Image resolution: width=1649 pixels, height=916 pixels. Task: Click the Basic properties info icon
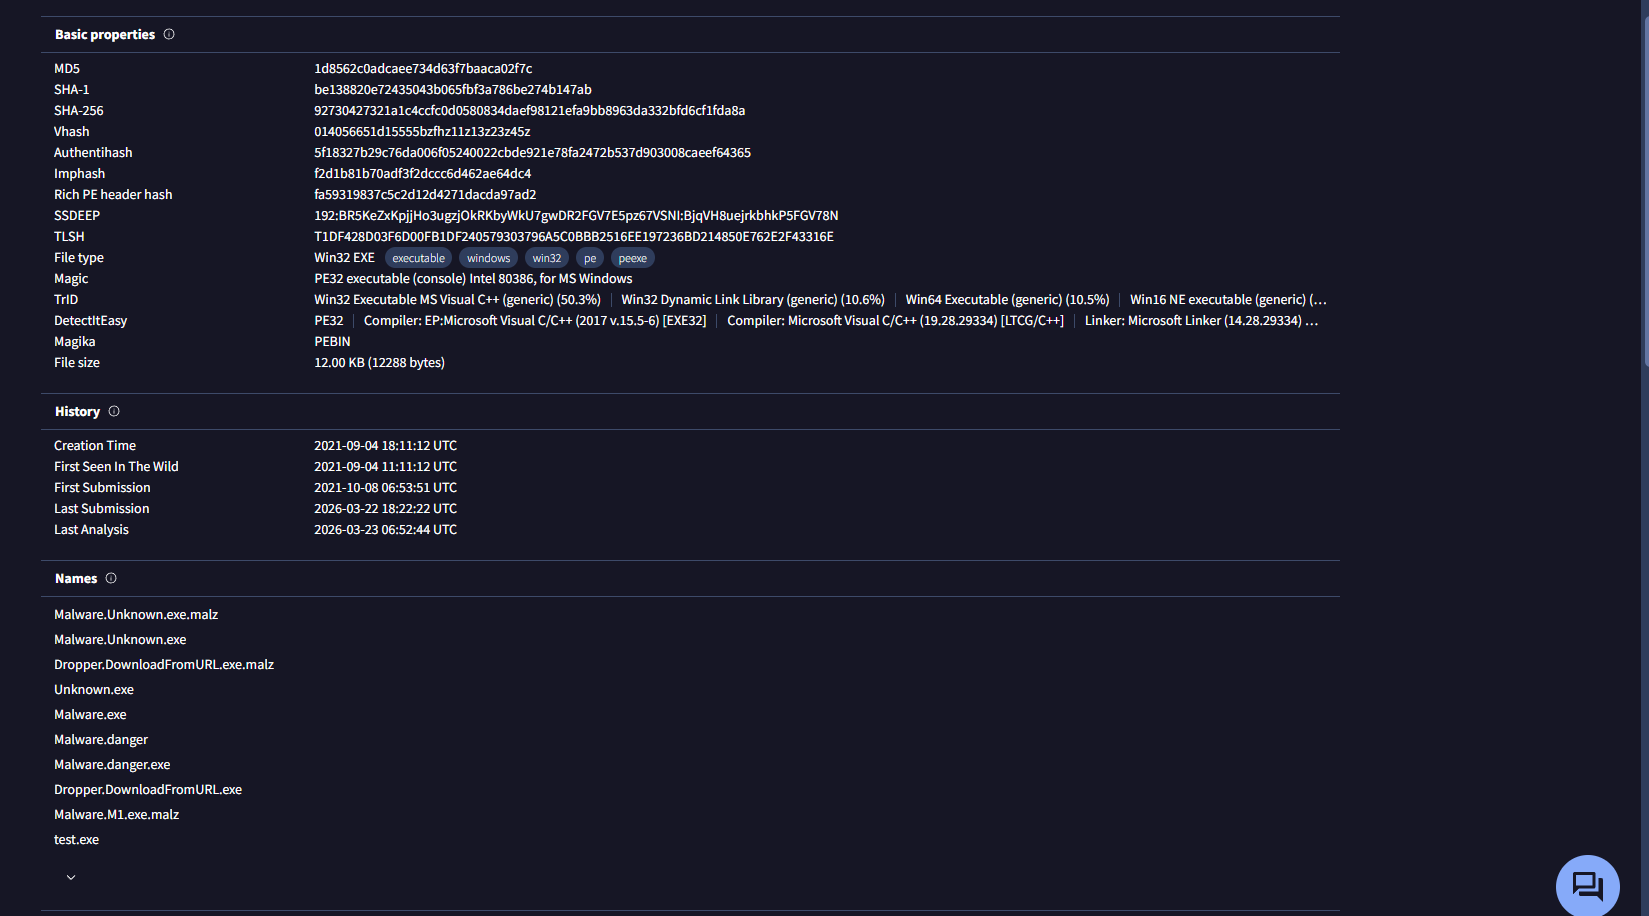point(169,34)
